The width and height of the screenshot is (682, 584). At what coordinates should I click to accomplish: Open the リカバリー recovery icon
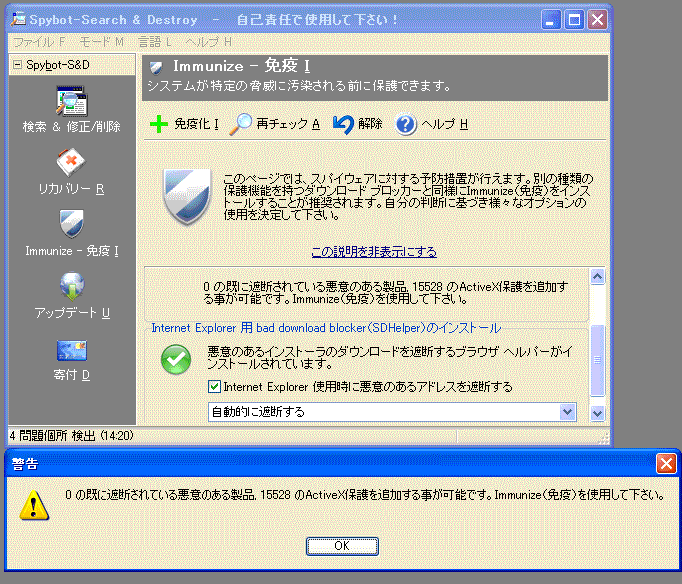click(71, 163)
